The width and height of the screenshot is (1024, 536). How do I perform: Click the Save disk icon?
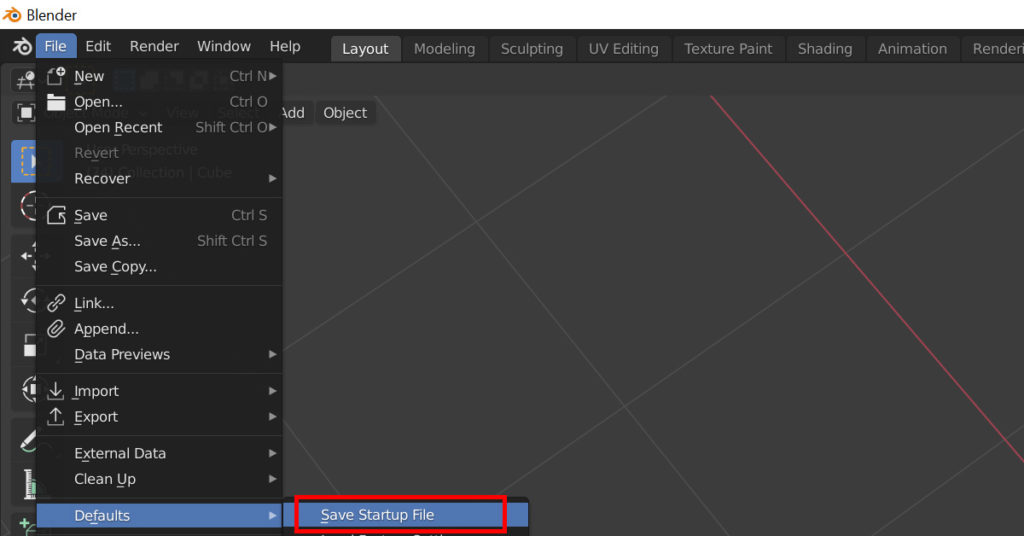click(x=56, y=215)
